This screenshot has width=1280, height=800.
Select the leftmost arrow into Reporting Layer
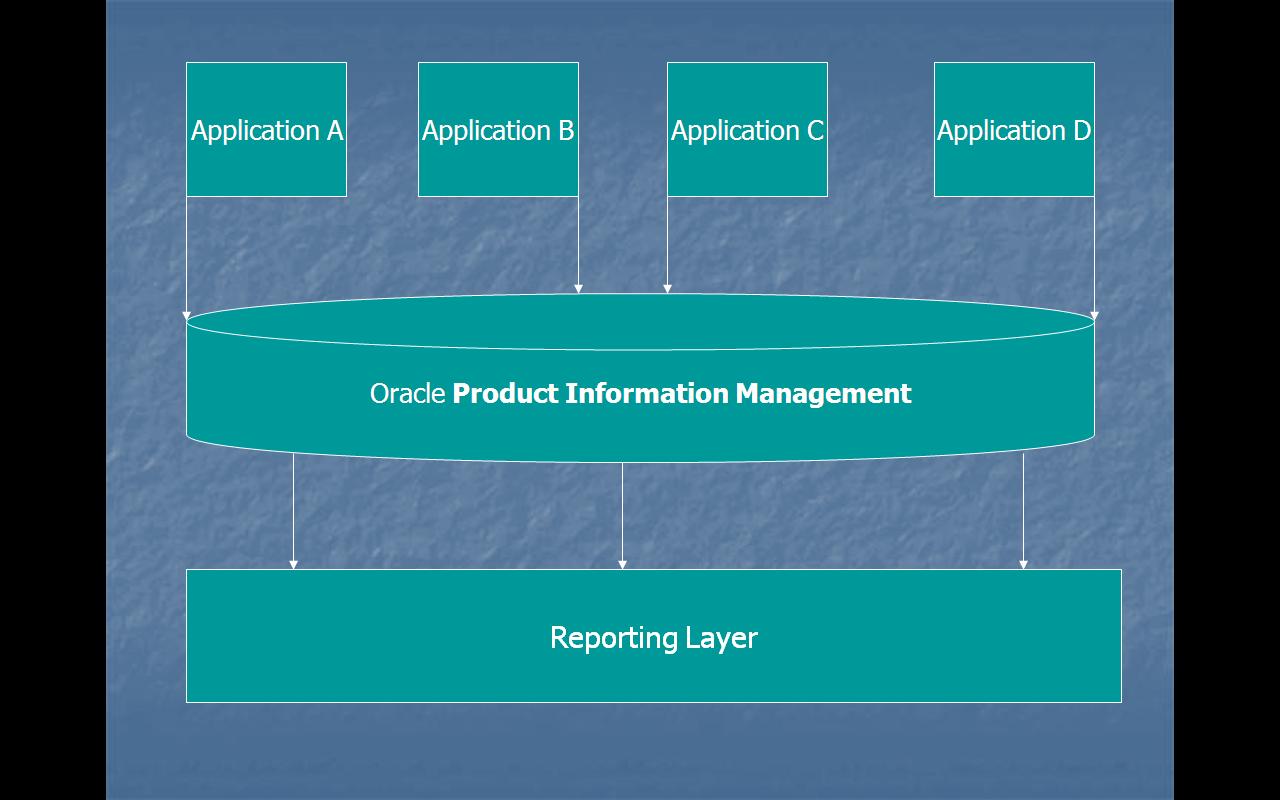[x=292, y=510]
